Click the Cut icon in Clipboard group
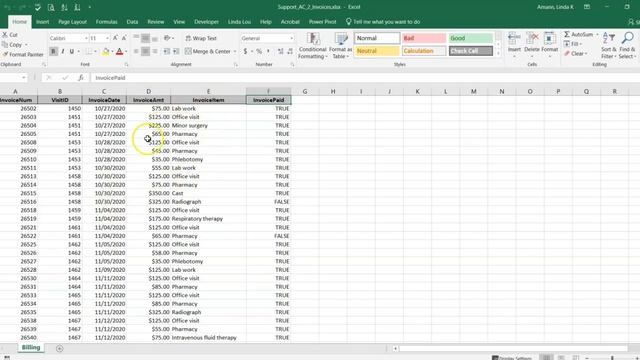640x360 pixels. (x=10, y=35)
